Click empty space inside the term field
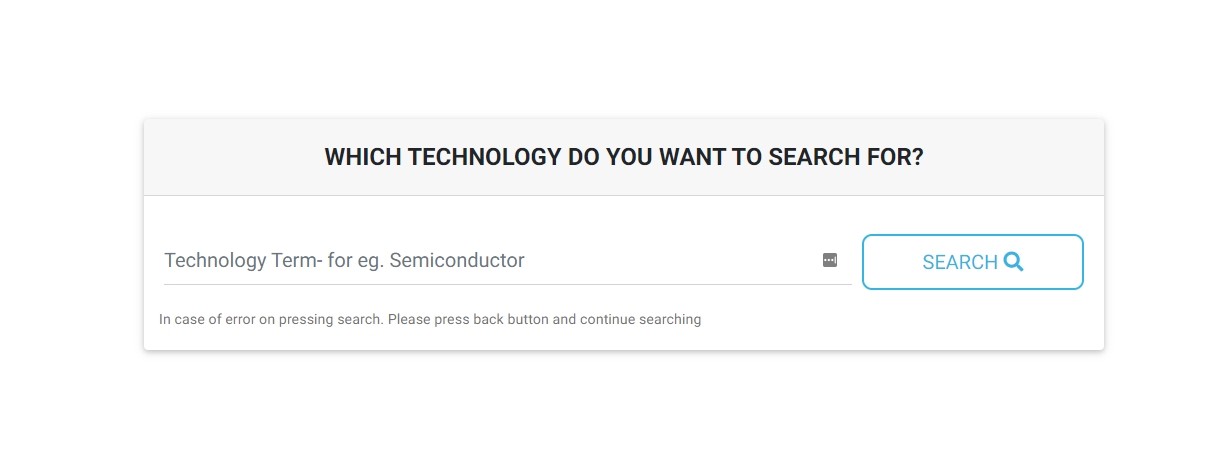Image resolution: width=1231 pixels, height=454 pixels. [x=670, y=260]
